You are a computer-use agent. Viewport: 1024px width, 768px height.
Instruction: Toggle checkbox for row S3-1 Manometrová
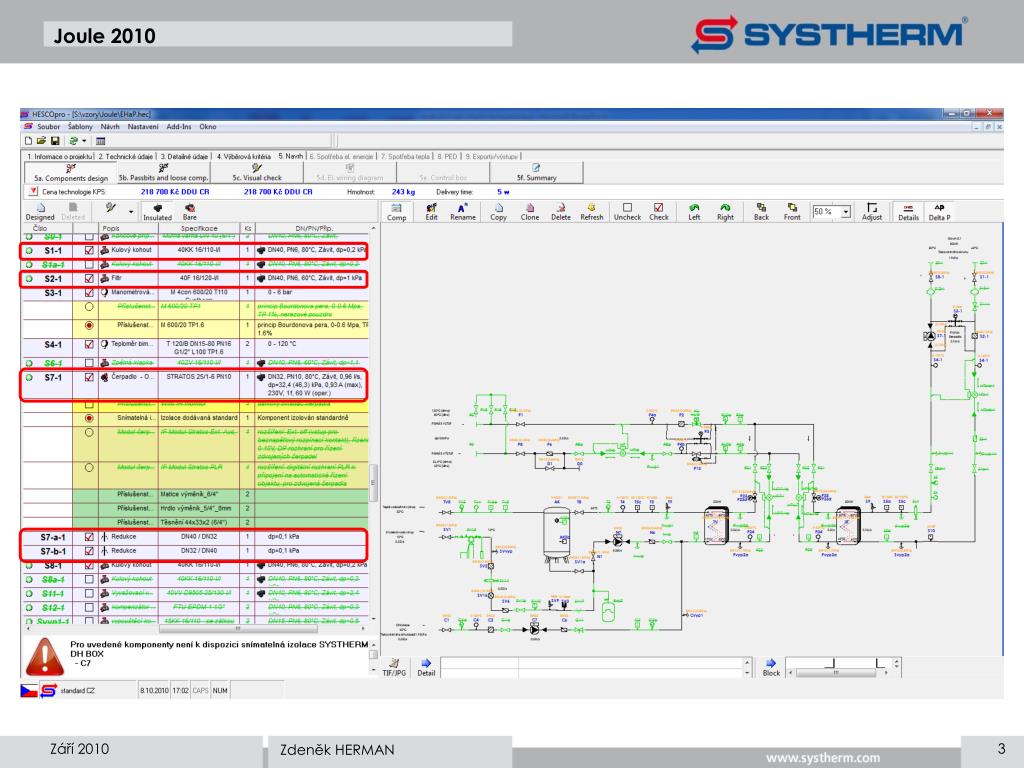[89, 293]
